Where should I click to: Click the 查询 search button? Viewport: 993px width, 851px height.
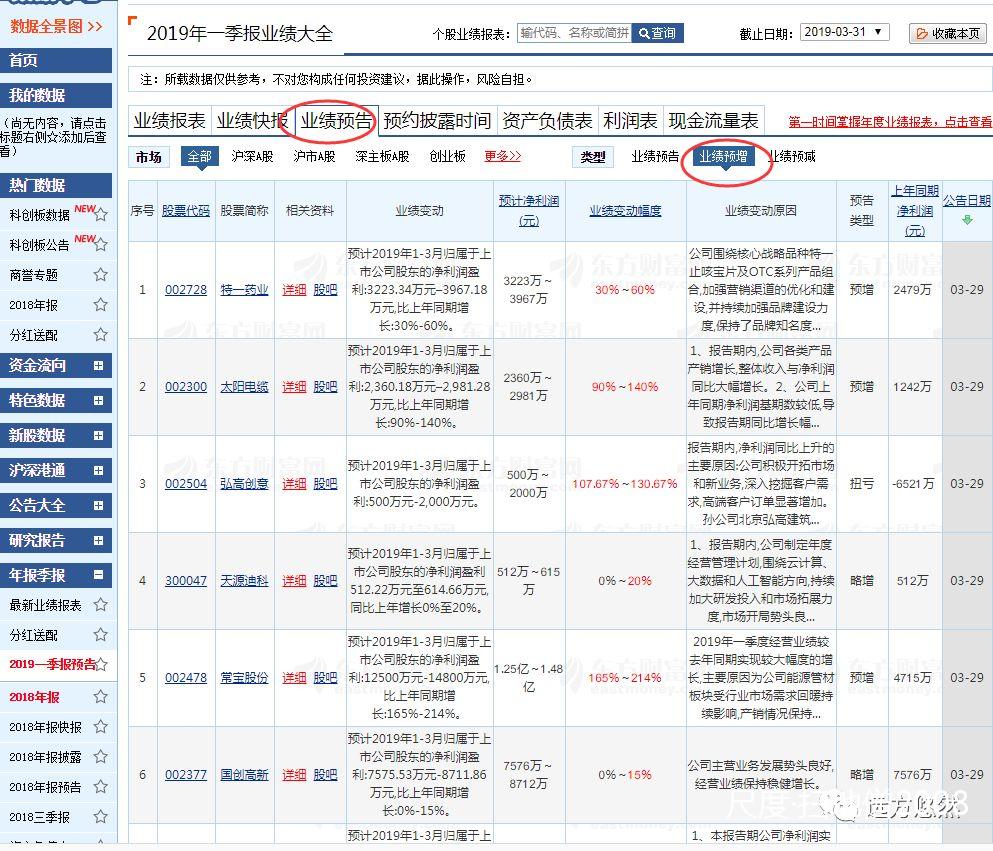click(657, 33)
